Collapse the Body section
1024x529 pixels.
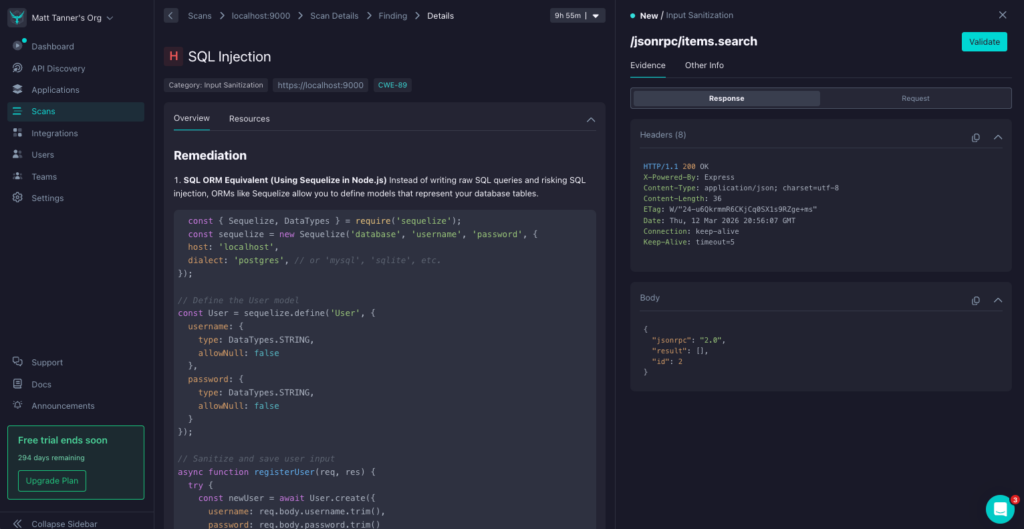tap(998, 300)
